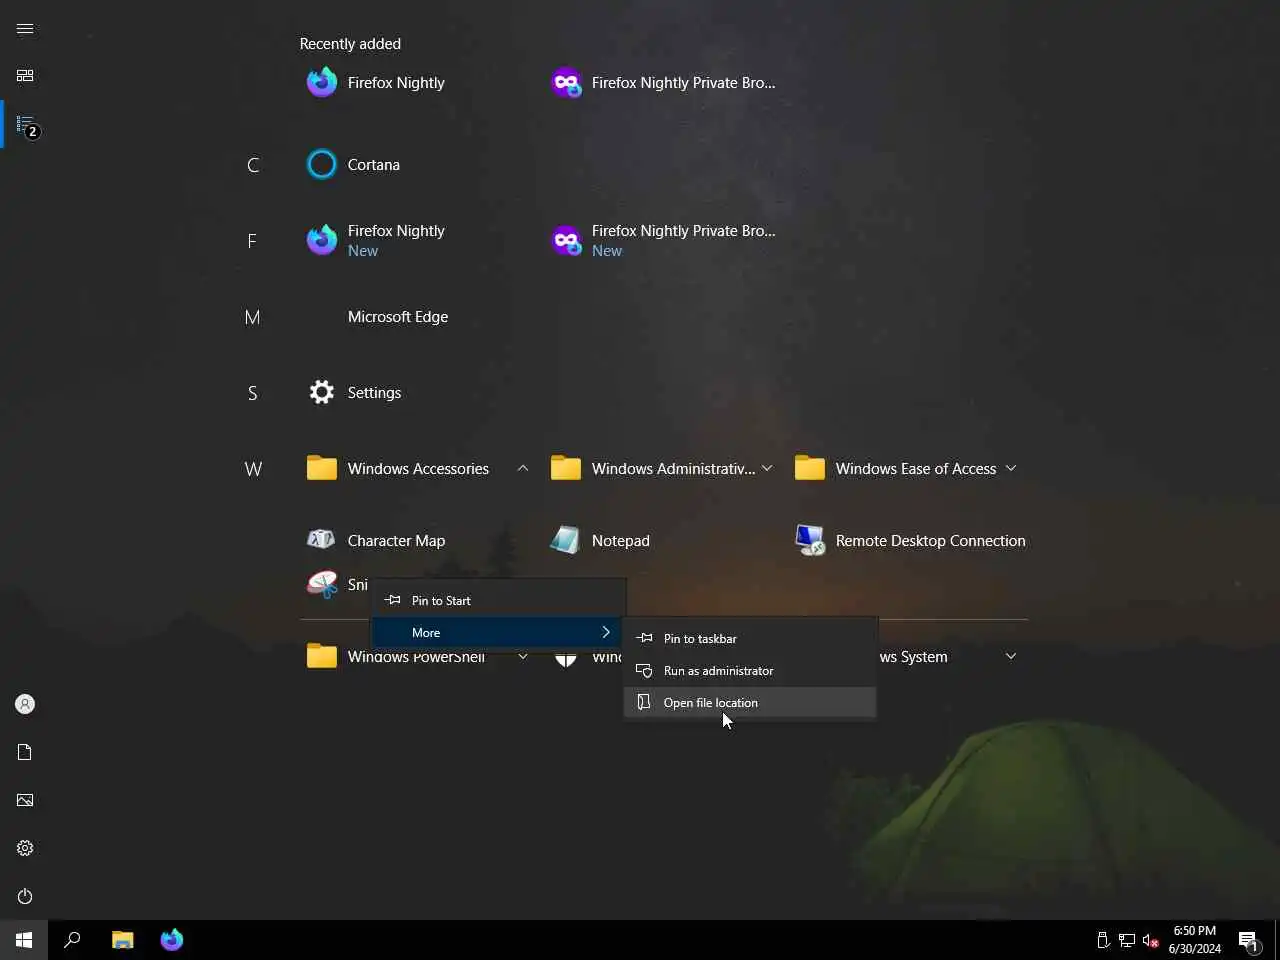Click the hamburger expand menu icon
This screenshot has height=960, width=1280.
click(25, 29)
